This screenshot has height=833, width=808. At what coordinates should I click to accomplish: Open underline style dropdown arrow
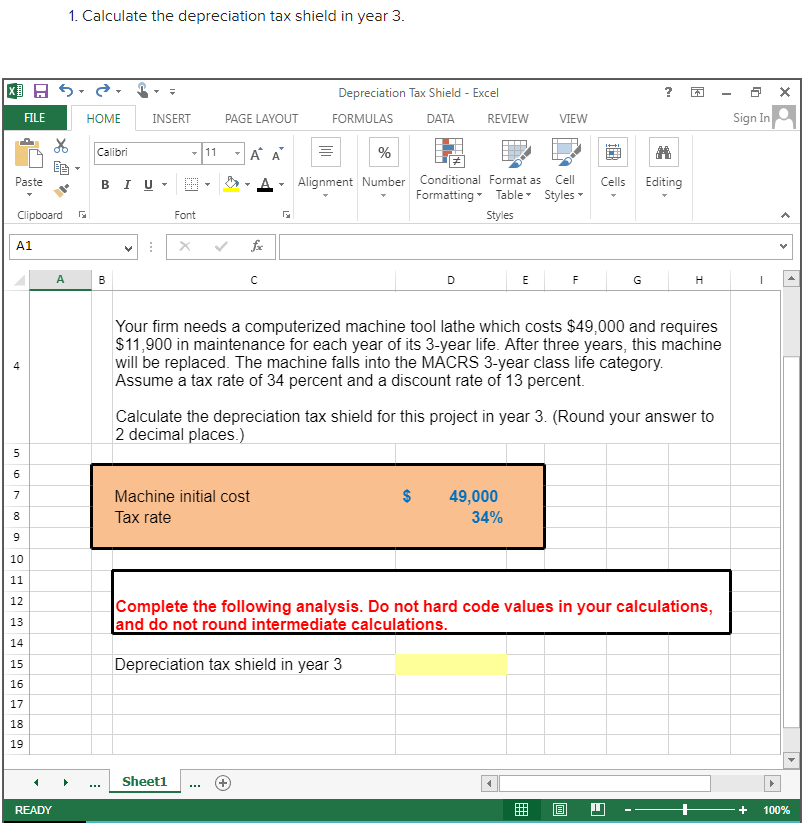pyautogui.click(x=165, y=185)
